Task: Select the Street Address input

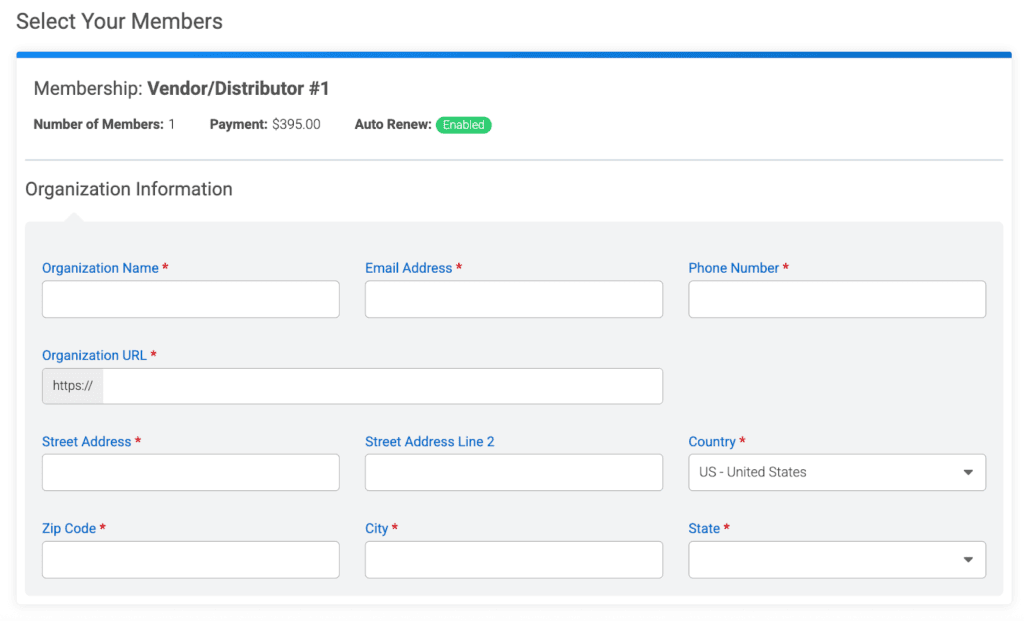Action: click(190, 472)
